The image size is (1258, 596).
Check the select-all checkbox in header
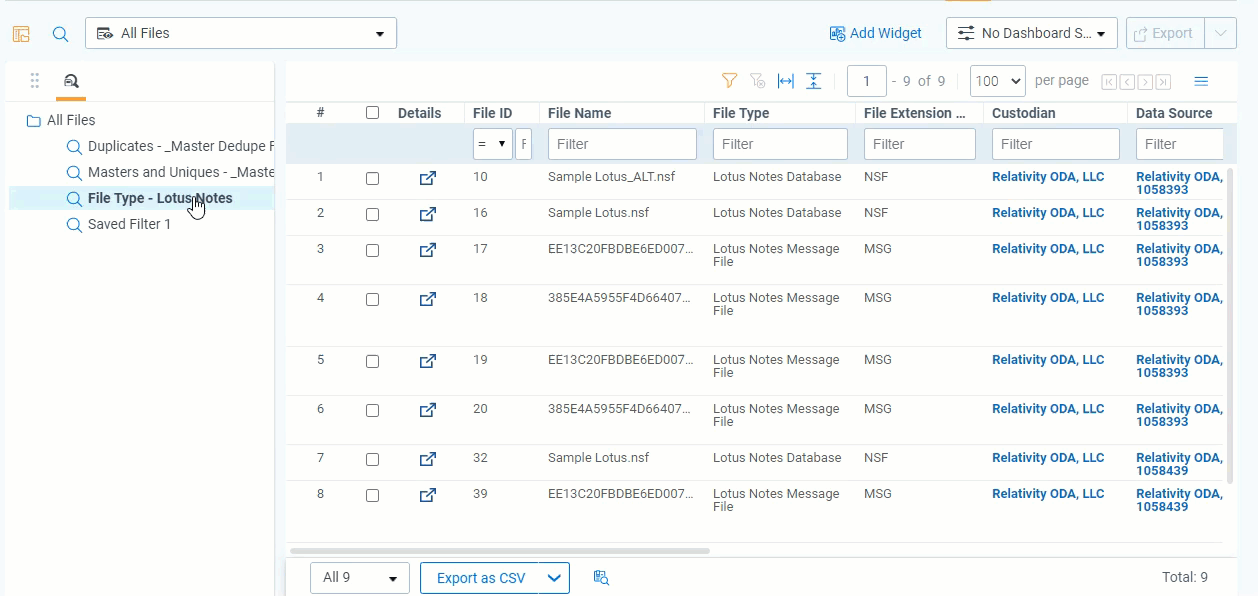tap(373, 113)
